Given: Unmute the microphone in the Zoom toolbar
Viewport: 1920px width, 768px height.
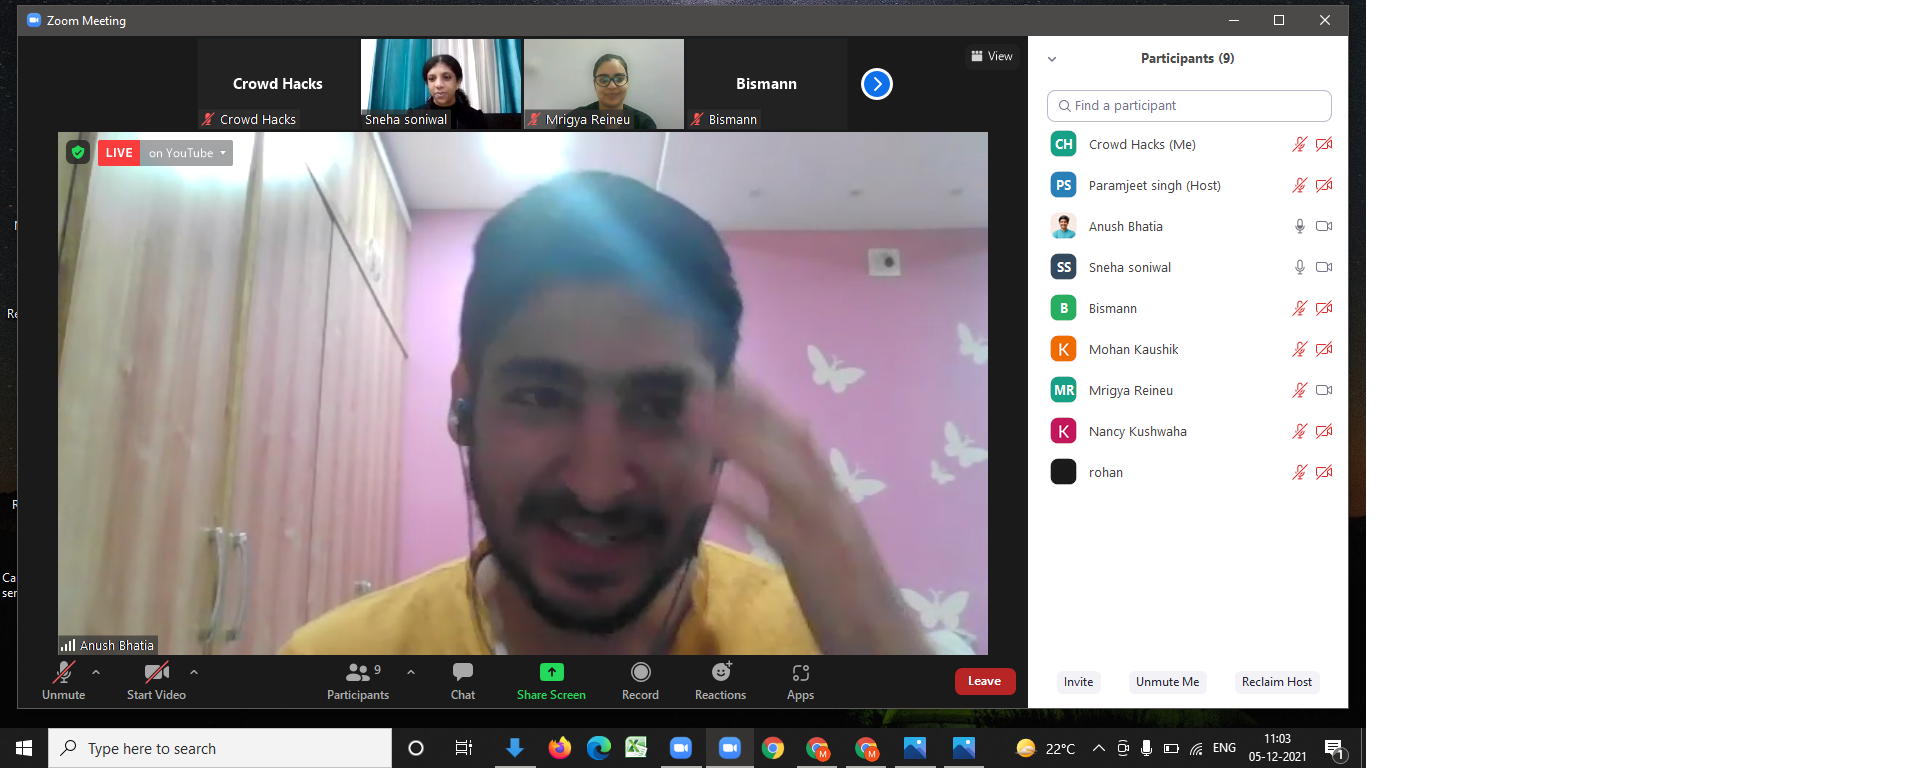Looking at the screenshot, I should (63, 681).
